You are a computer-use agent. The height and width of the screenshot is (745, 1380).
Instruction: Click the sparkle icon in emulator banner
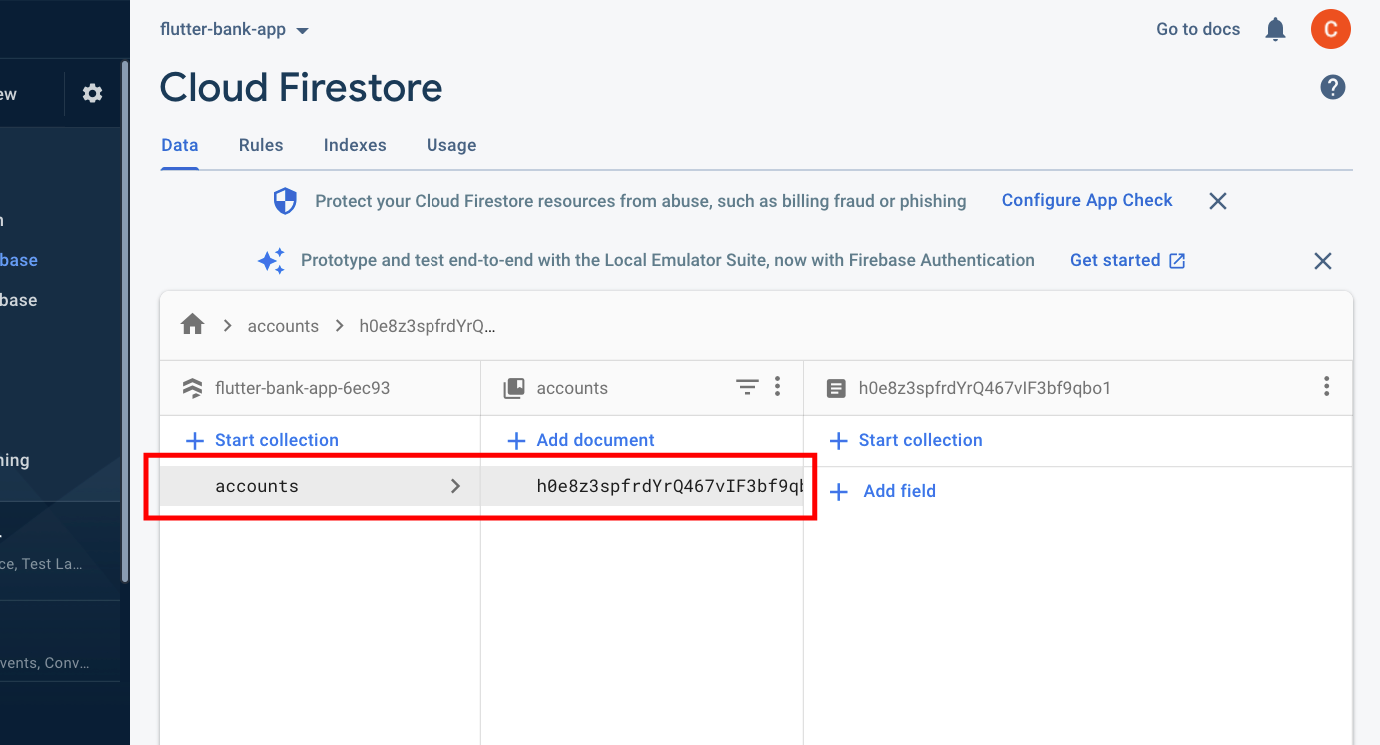pyautogui.click(x=271, y=261)
